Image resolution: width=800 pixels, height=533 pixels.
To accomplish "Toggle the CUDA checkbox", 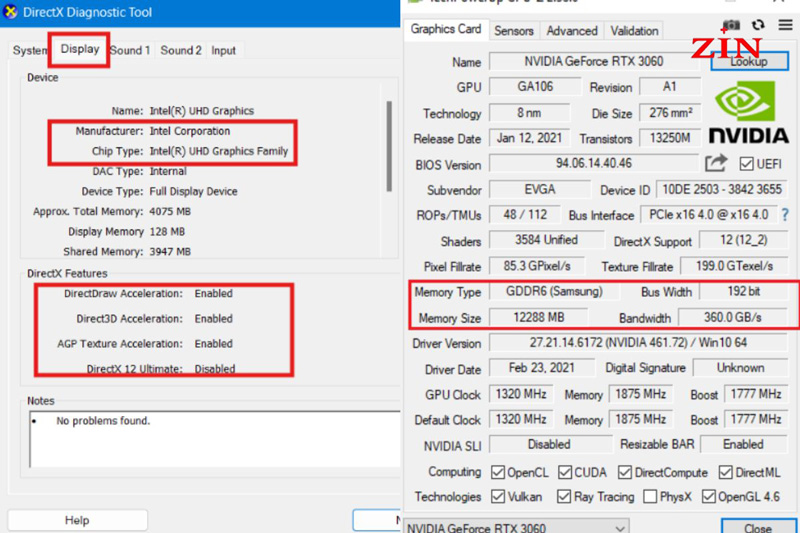I will click(x=565, y=472).
